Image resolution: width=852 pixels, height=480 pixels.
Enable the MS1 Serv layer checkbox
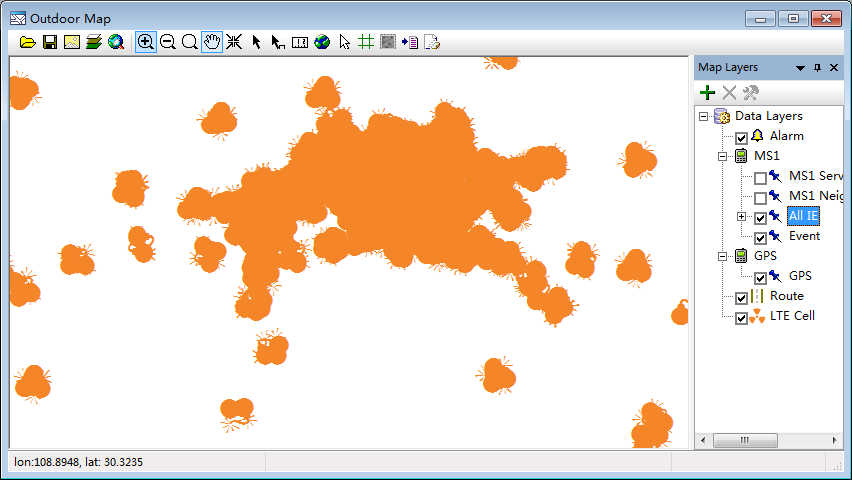click(761, 178)
